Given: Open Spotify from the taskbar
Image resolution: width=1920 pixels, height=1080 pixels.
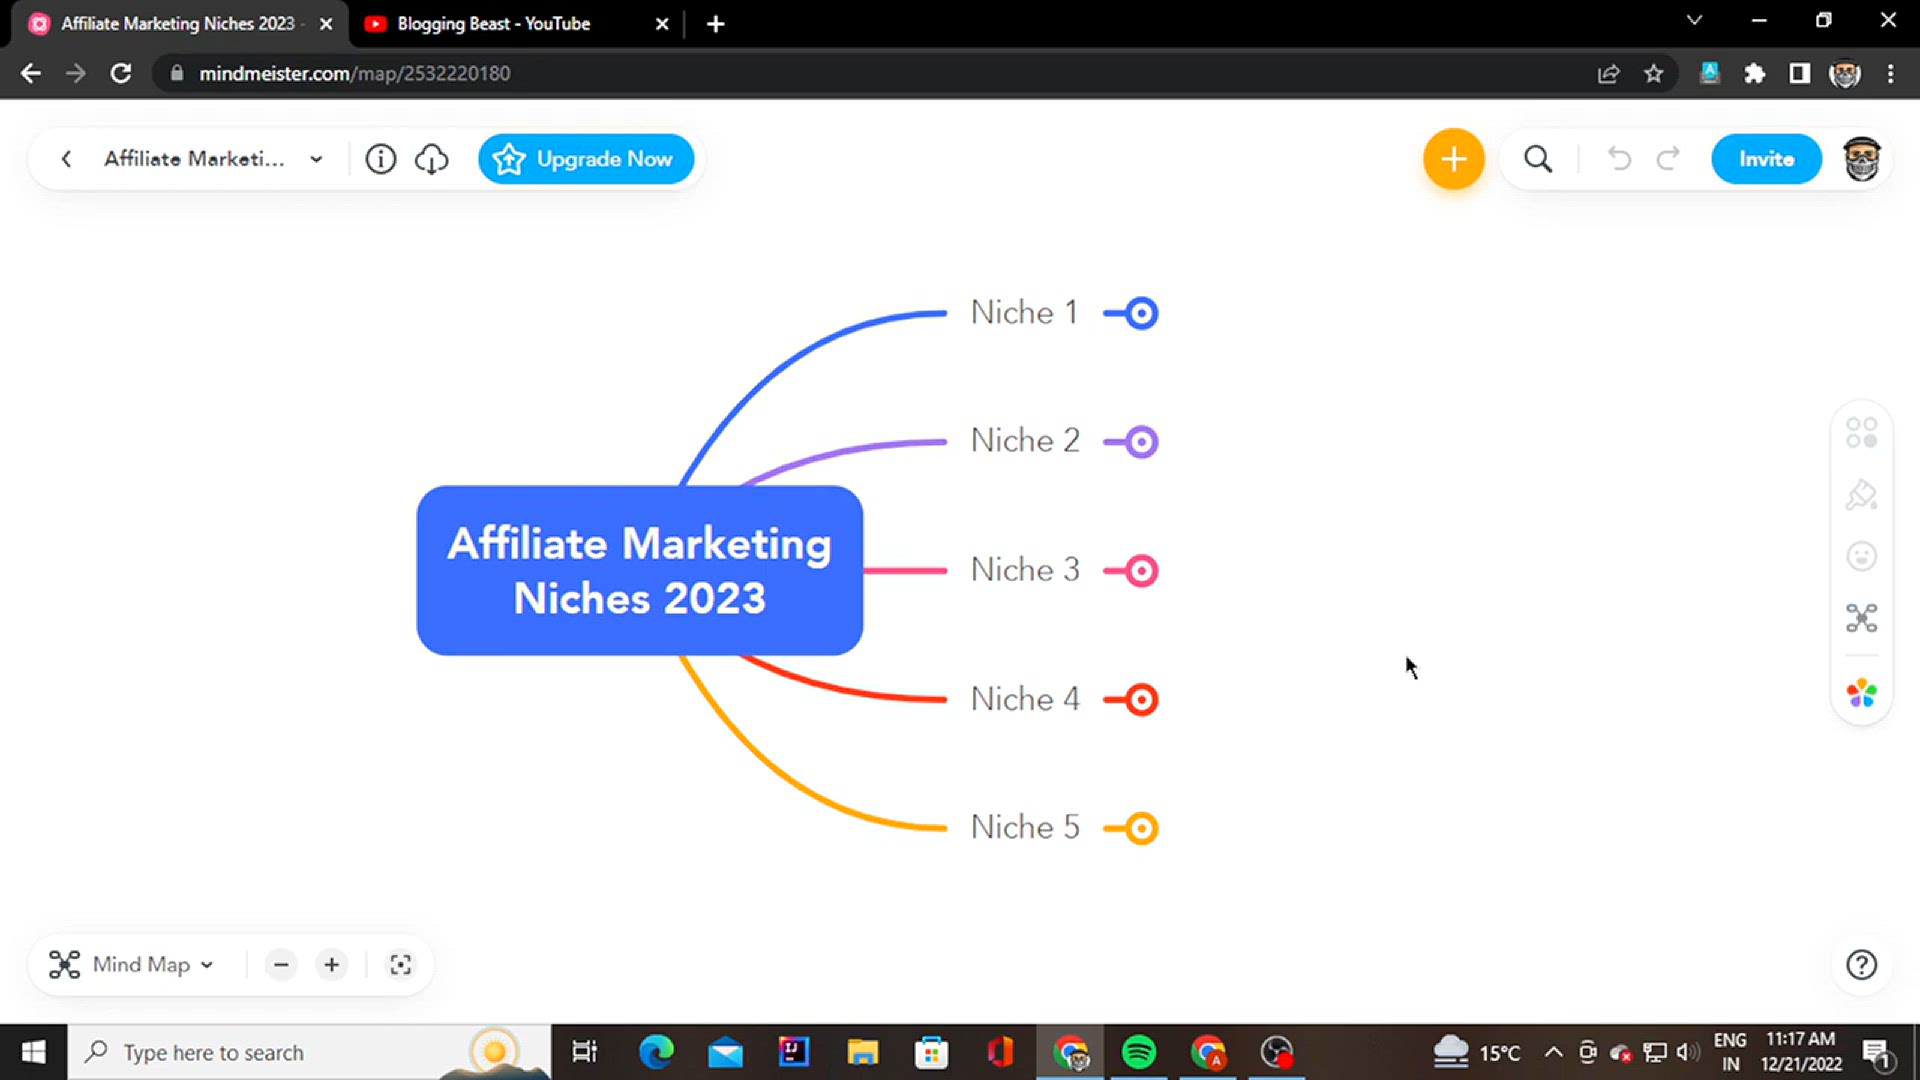Looking at the screenshot, I should [1138, 1052].
